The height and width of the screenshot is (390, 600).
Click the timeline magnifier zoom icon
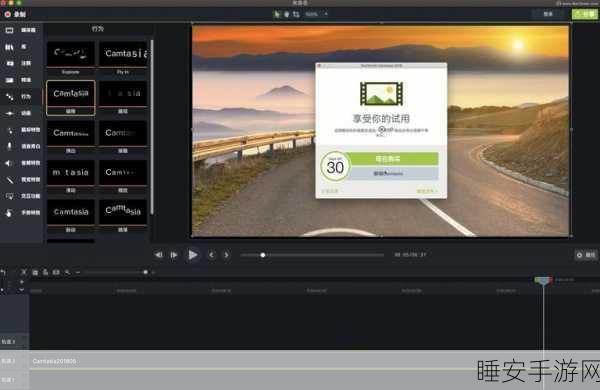[67, 272]
